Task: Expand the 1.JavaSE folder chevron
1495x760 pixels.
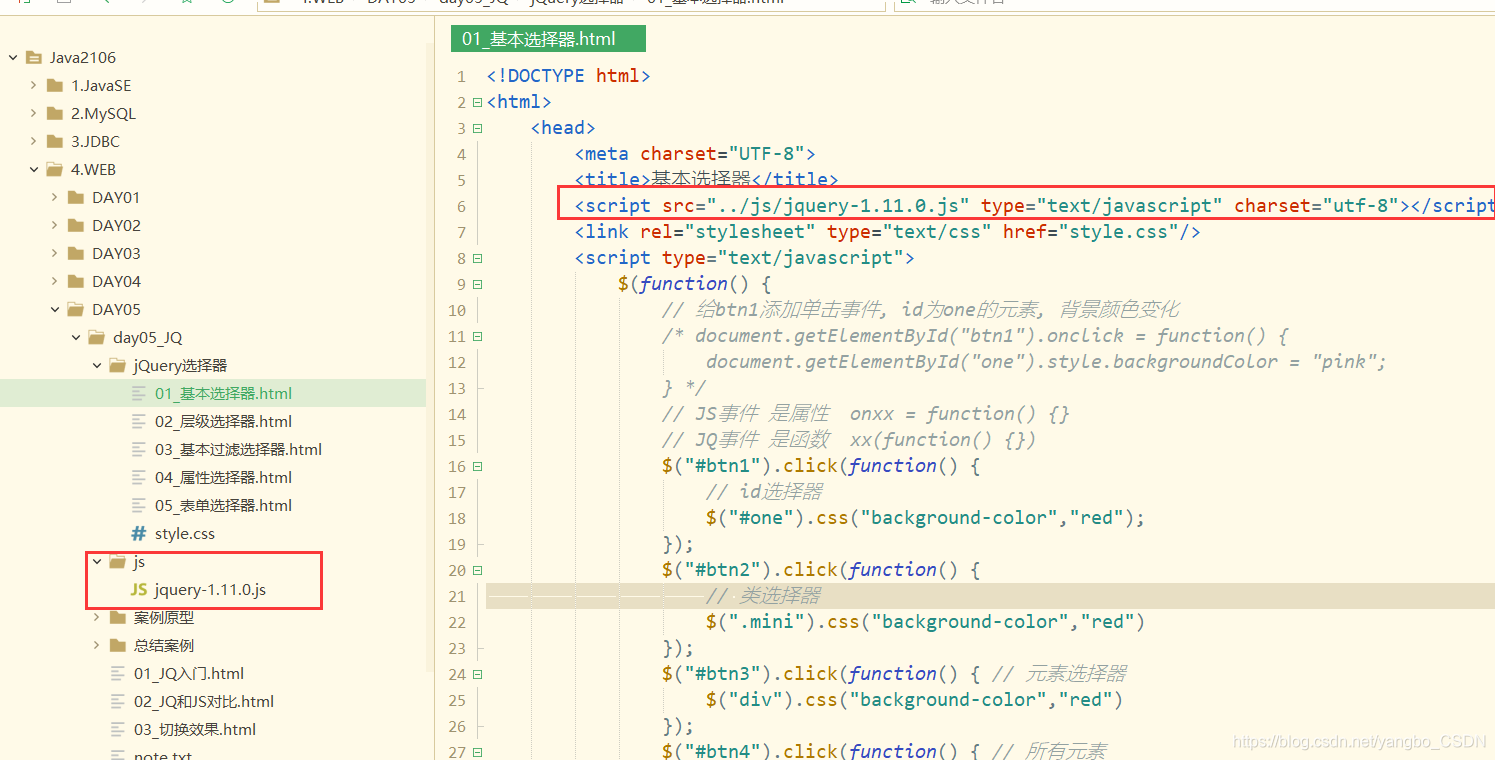Action: coord(34,86)
